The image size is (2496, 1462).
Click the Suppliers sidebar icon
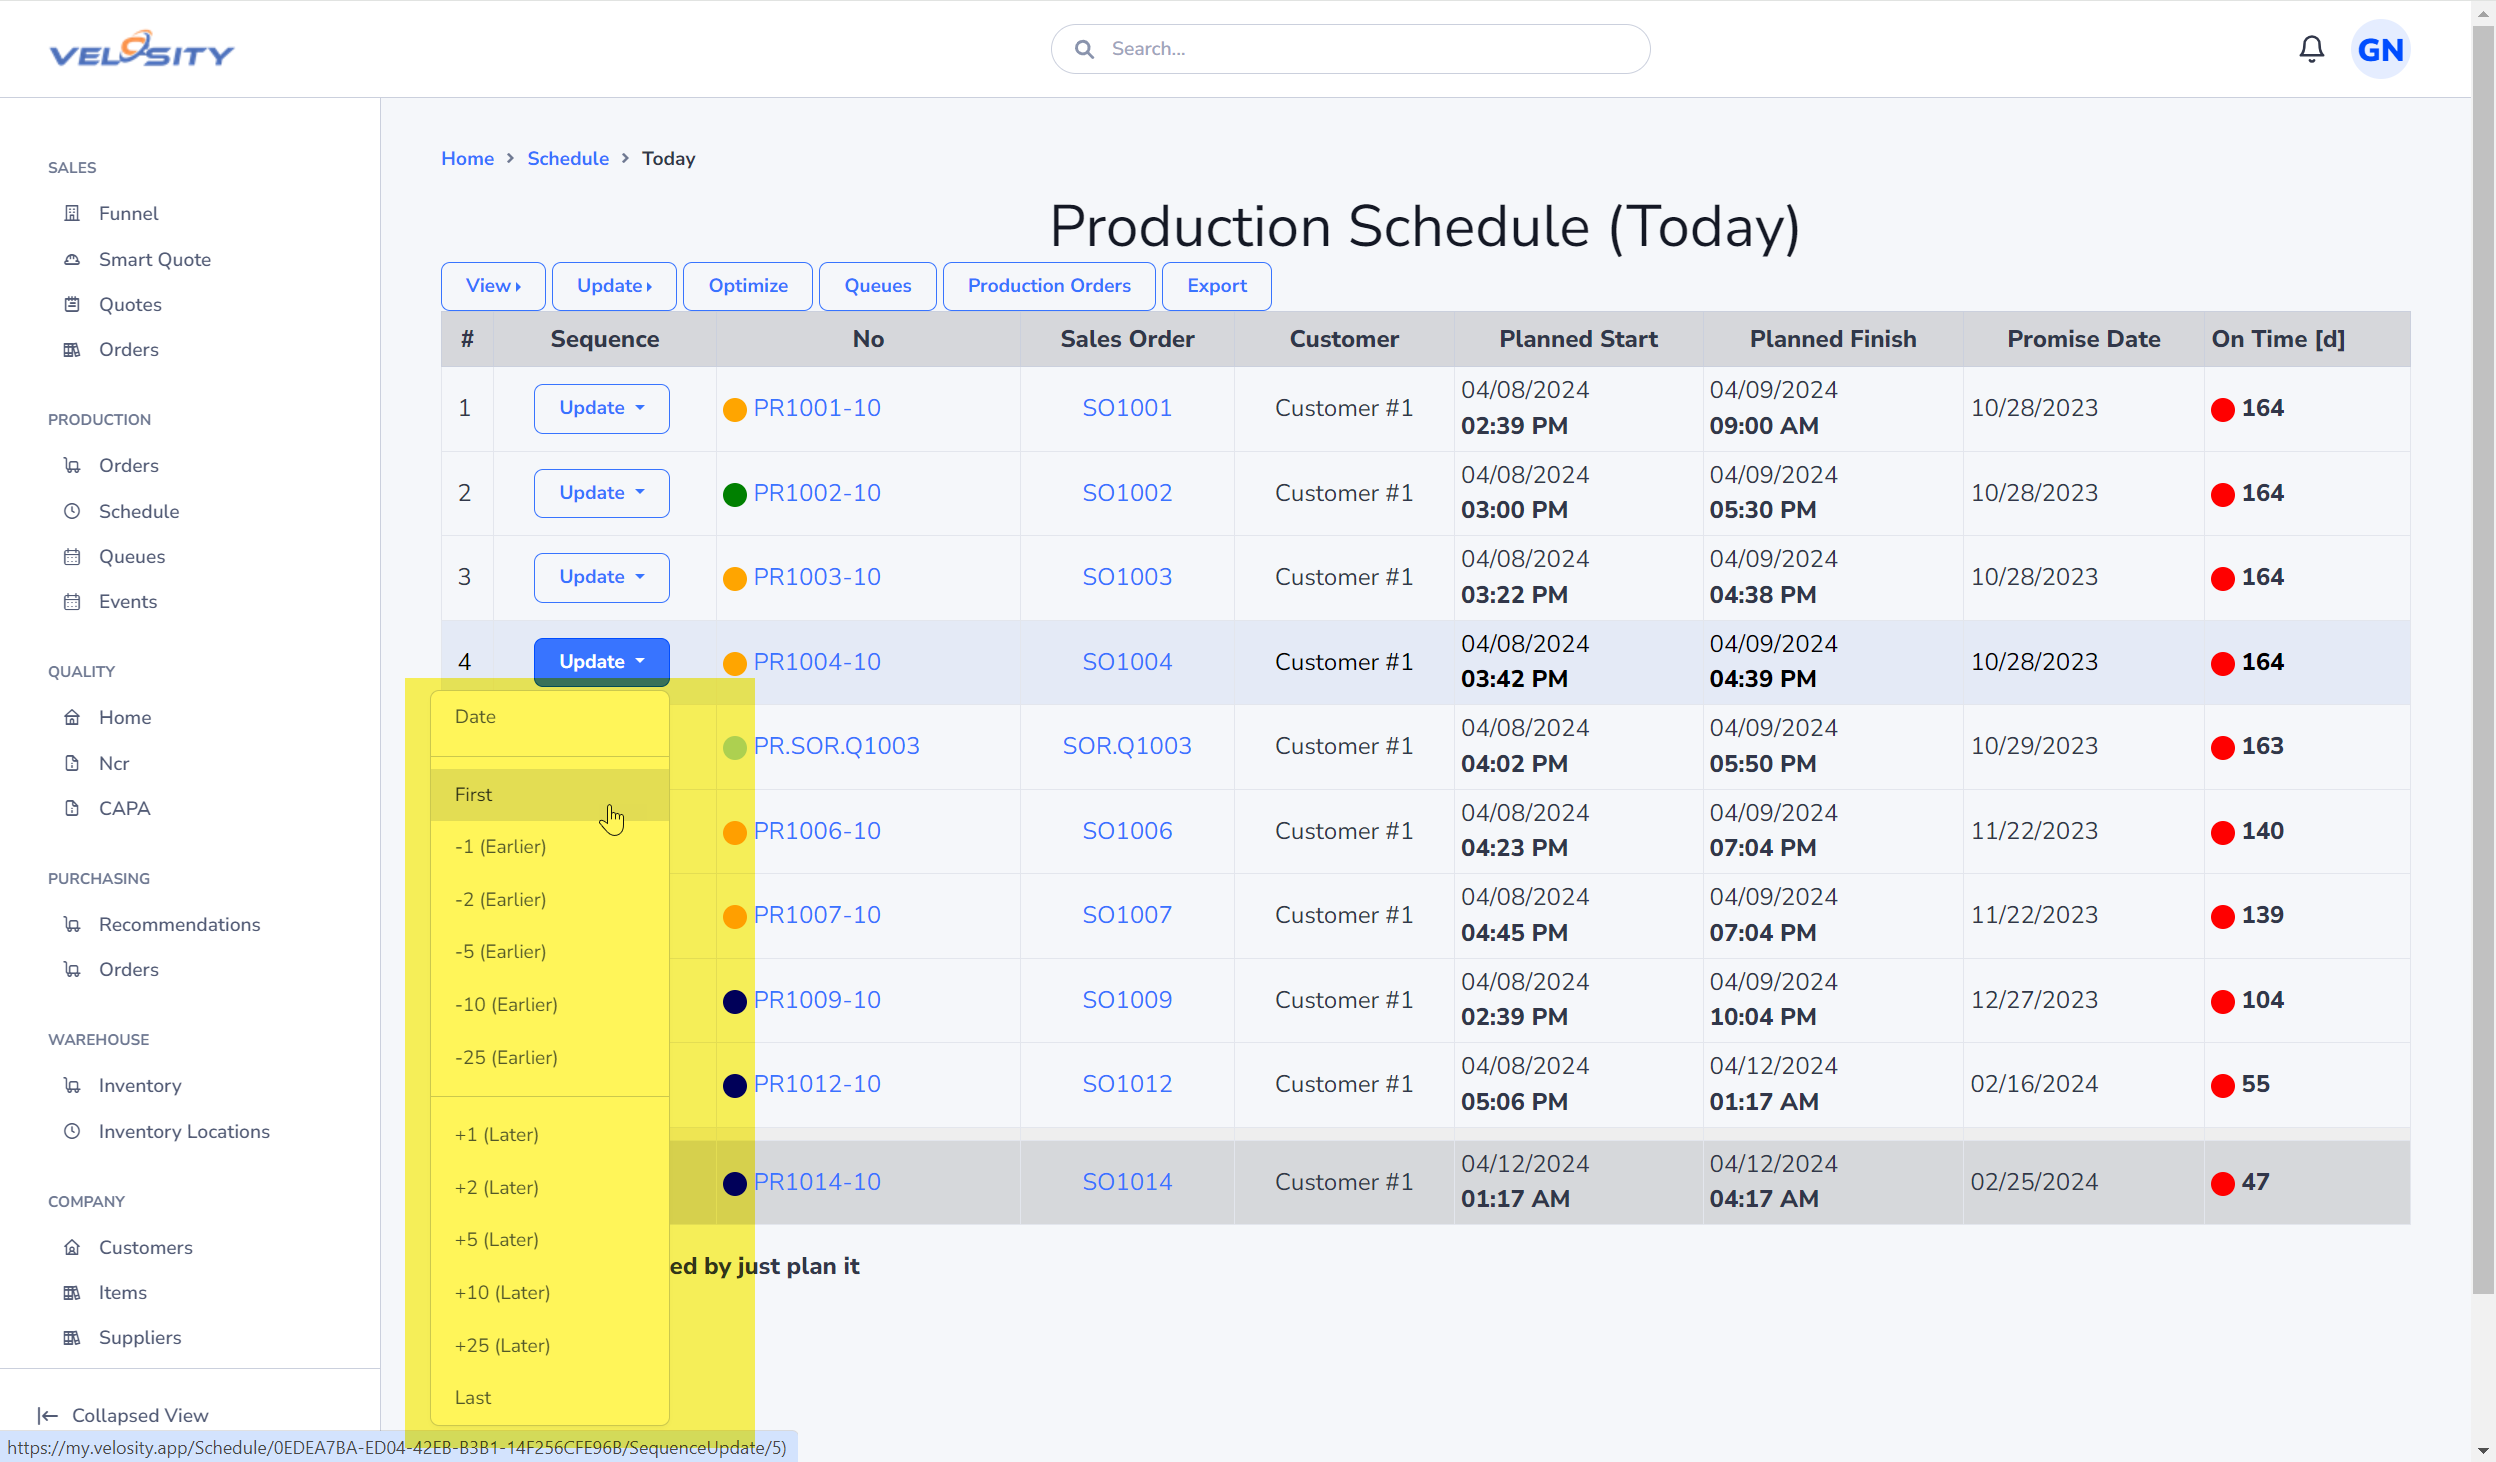72,1337
